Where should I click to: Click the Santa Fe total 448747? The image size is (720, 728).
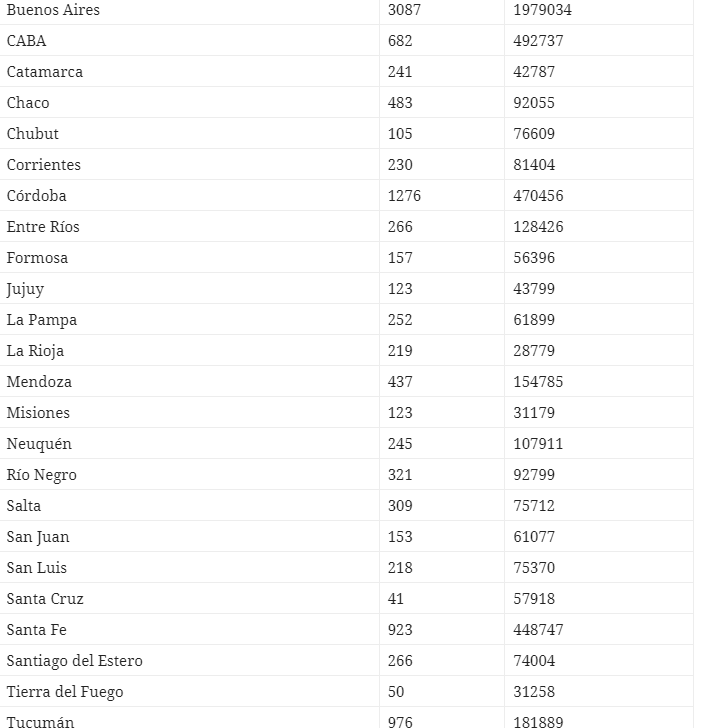(538, 630)
